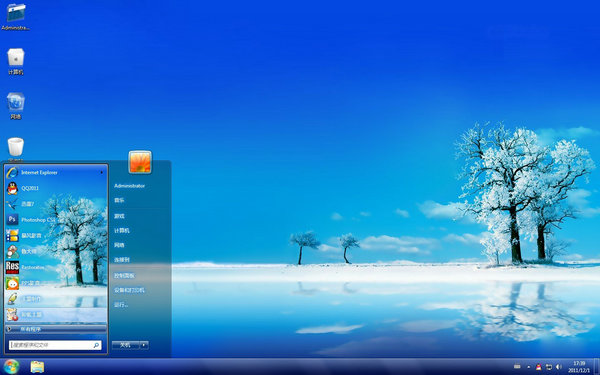Open 控制面板 in the Start menu

tap(124, 276)
